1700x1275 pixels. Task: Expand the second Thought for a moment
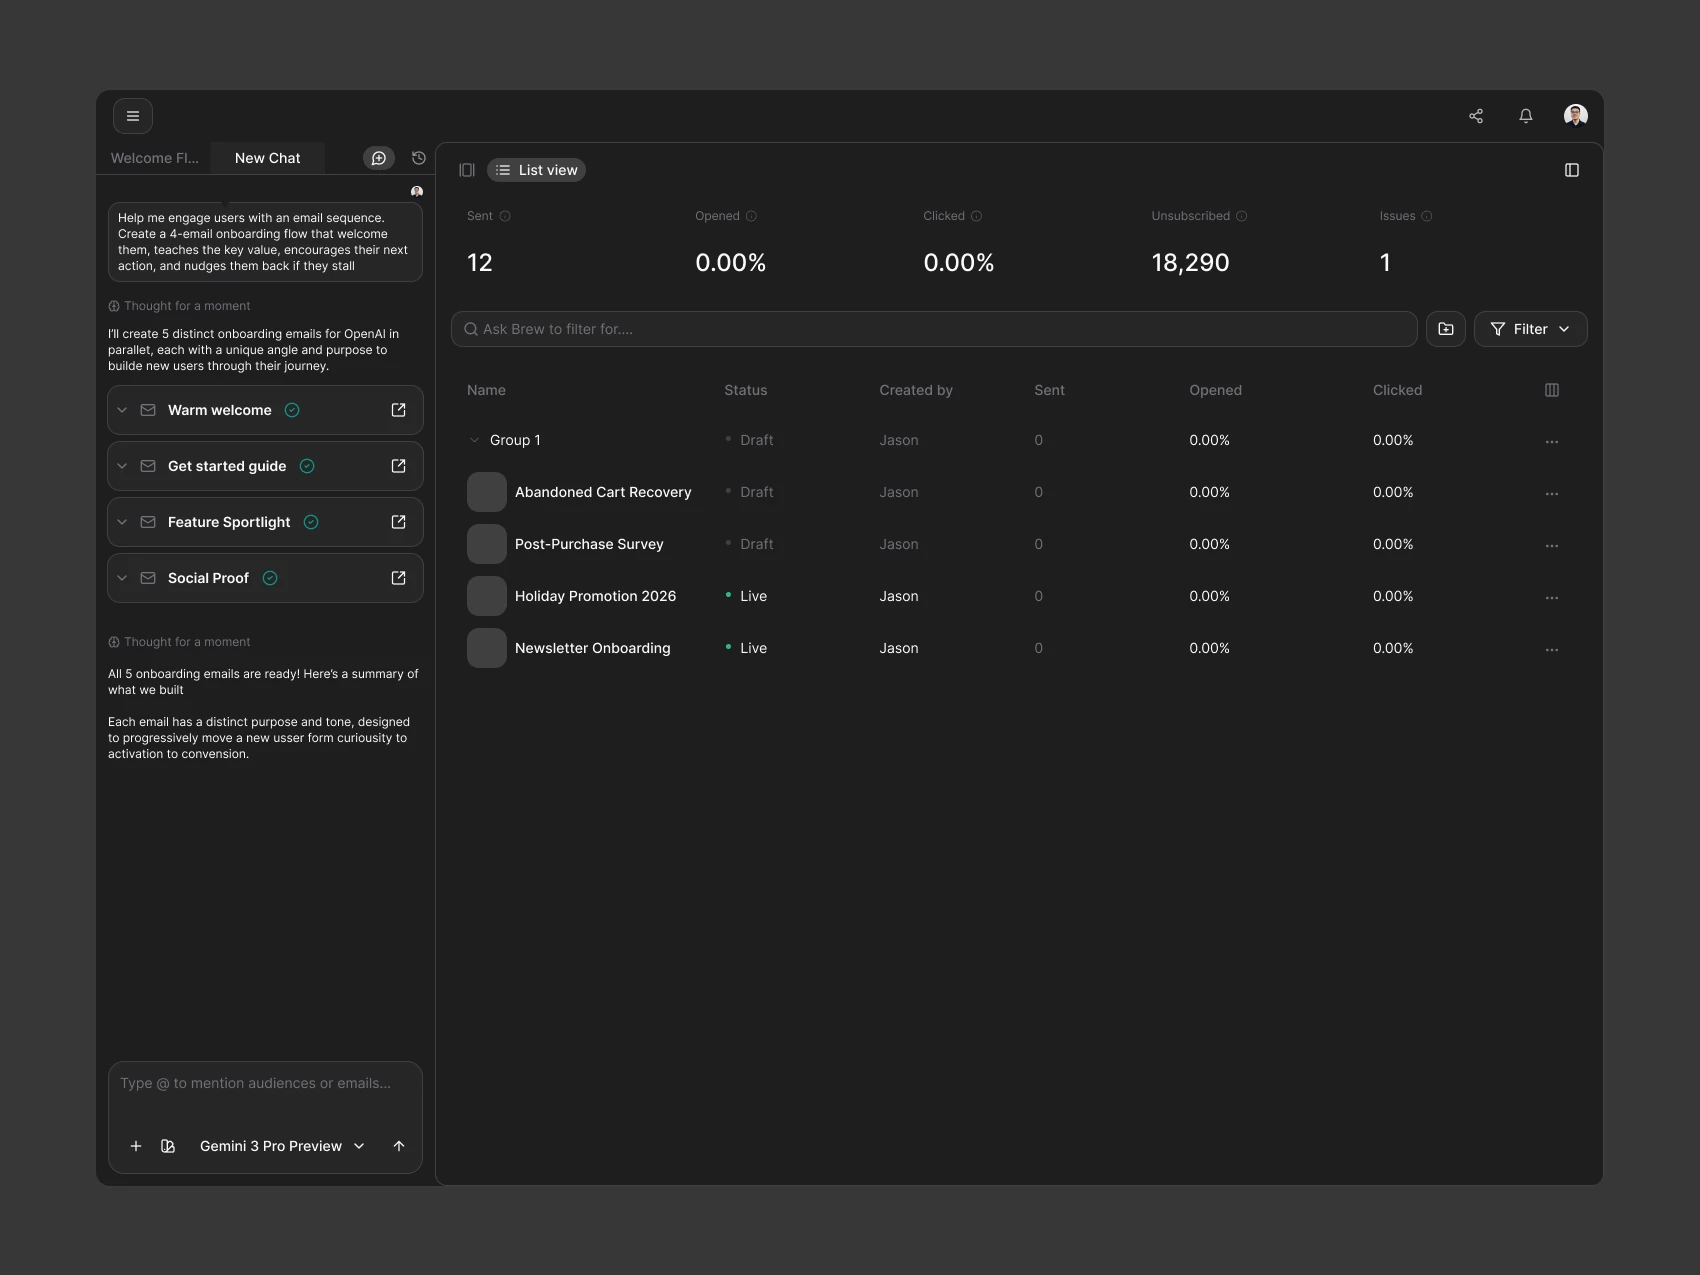point(179,642)
